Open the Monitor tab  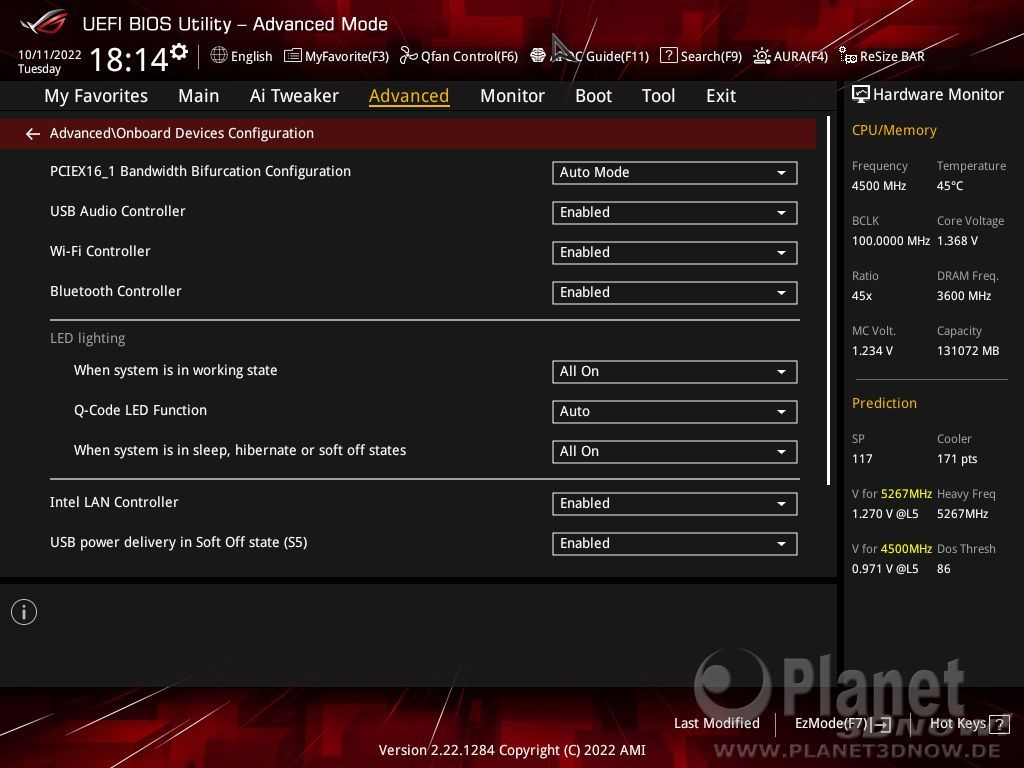point(512,96)
